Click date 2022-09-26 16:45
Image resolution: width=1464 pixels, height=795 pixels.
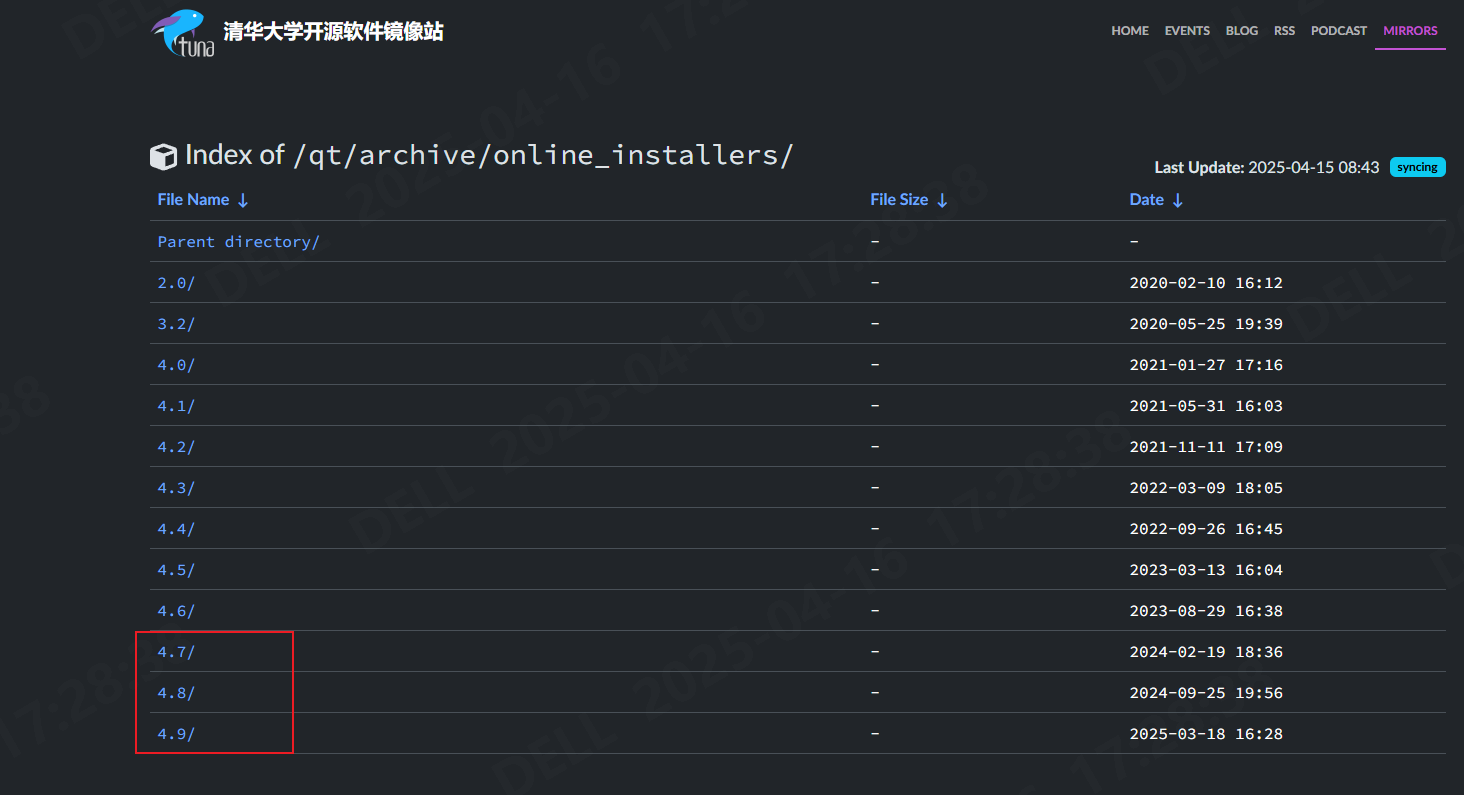(x=1206, y=529)
